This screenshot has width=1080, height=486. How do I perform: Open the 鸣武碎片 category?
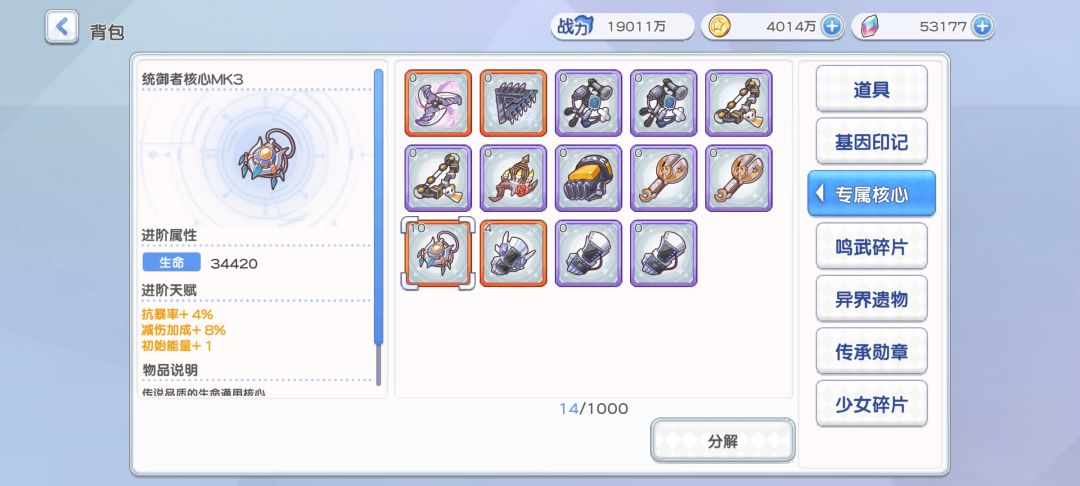click(871, 246)
